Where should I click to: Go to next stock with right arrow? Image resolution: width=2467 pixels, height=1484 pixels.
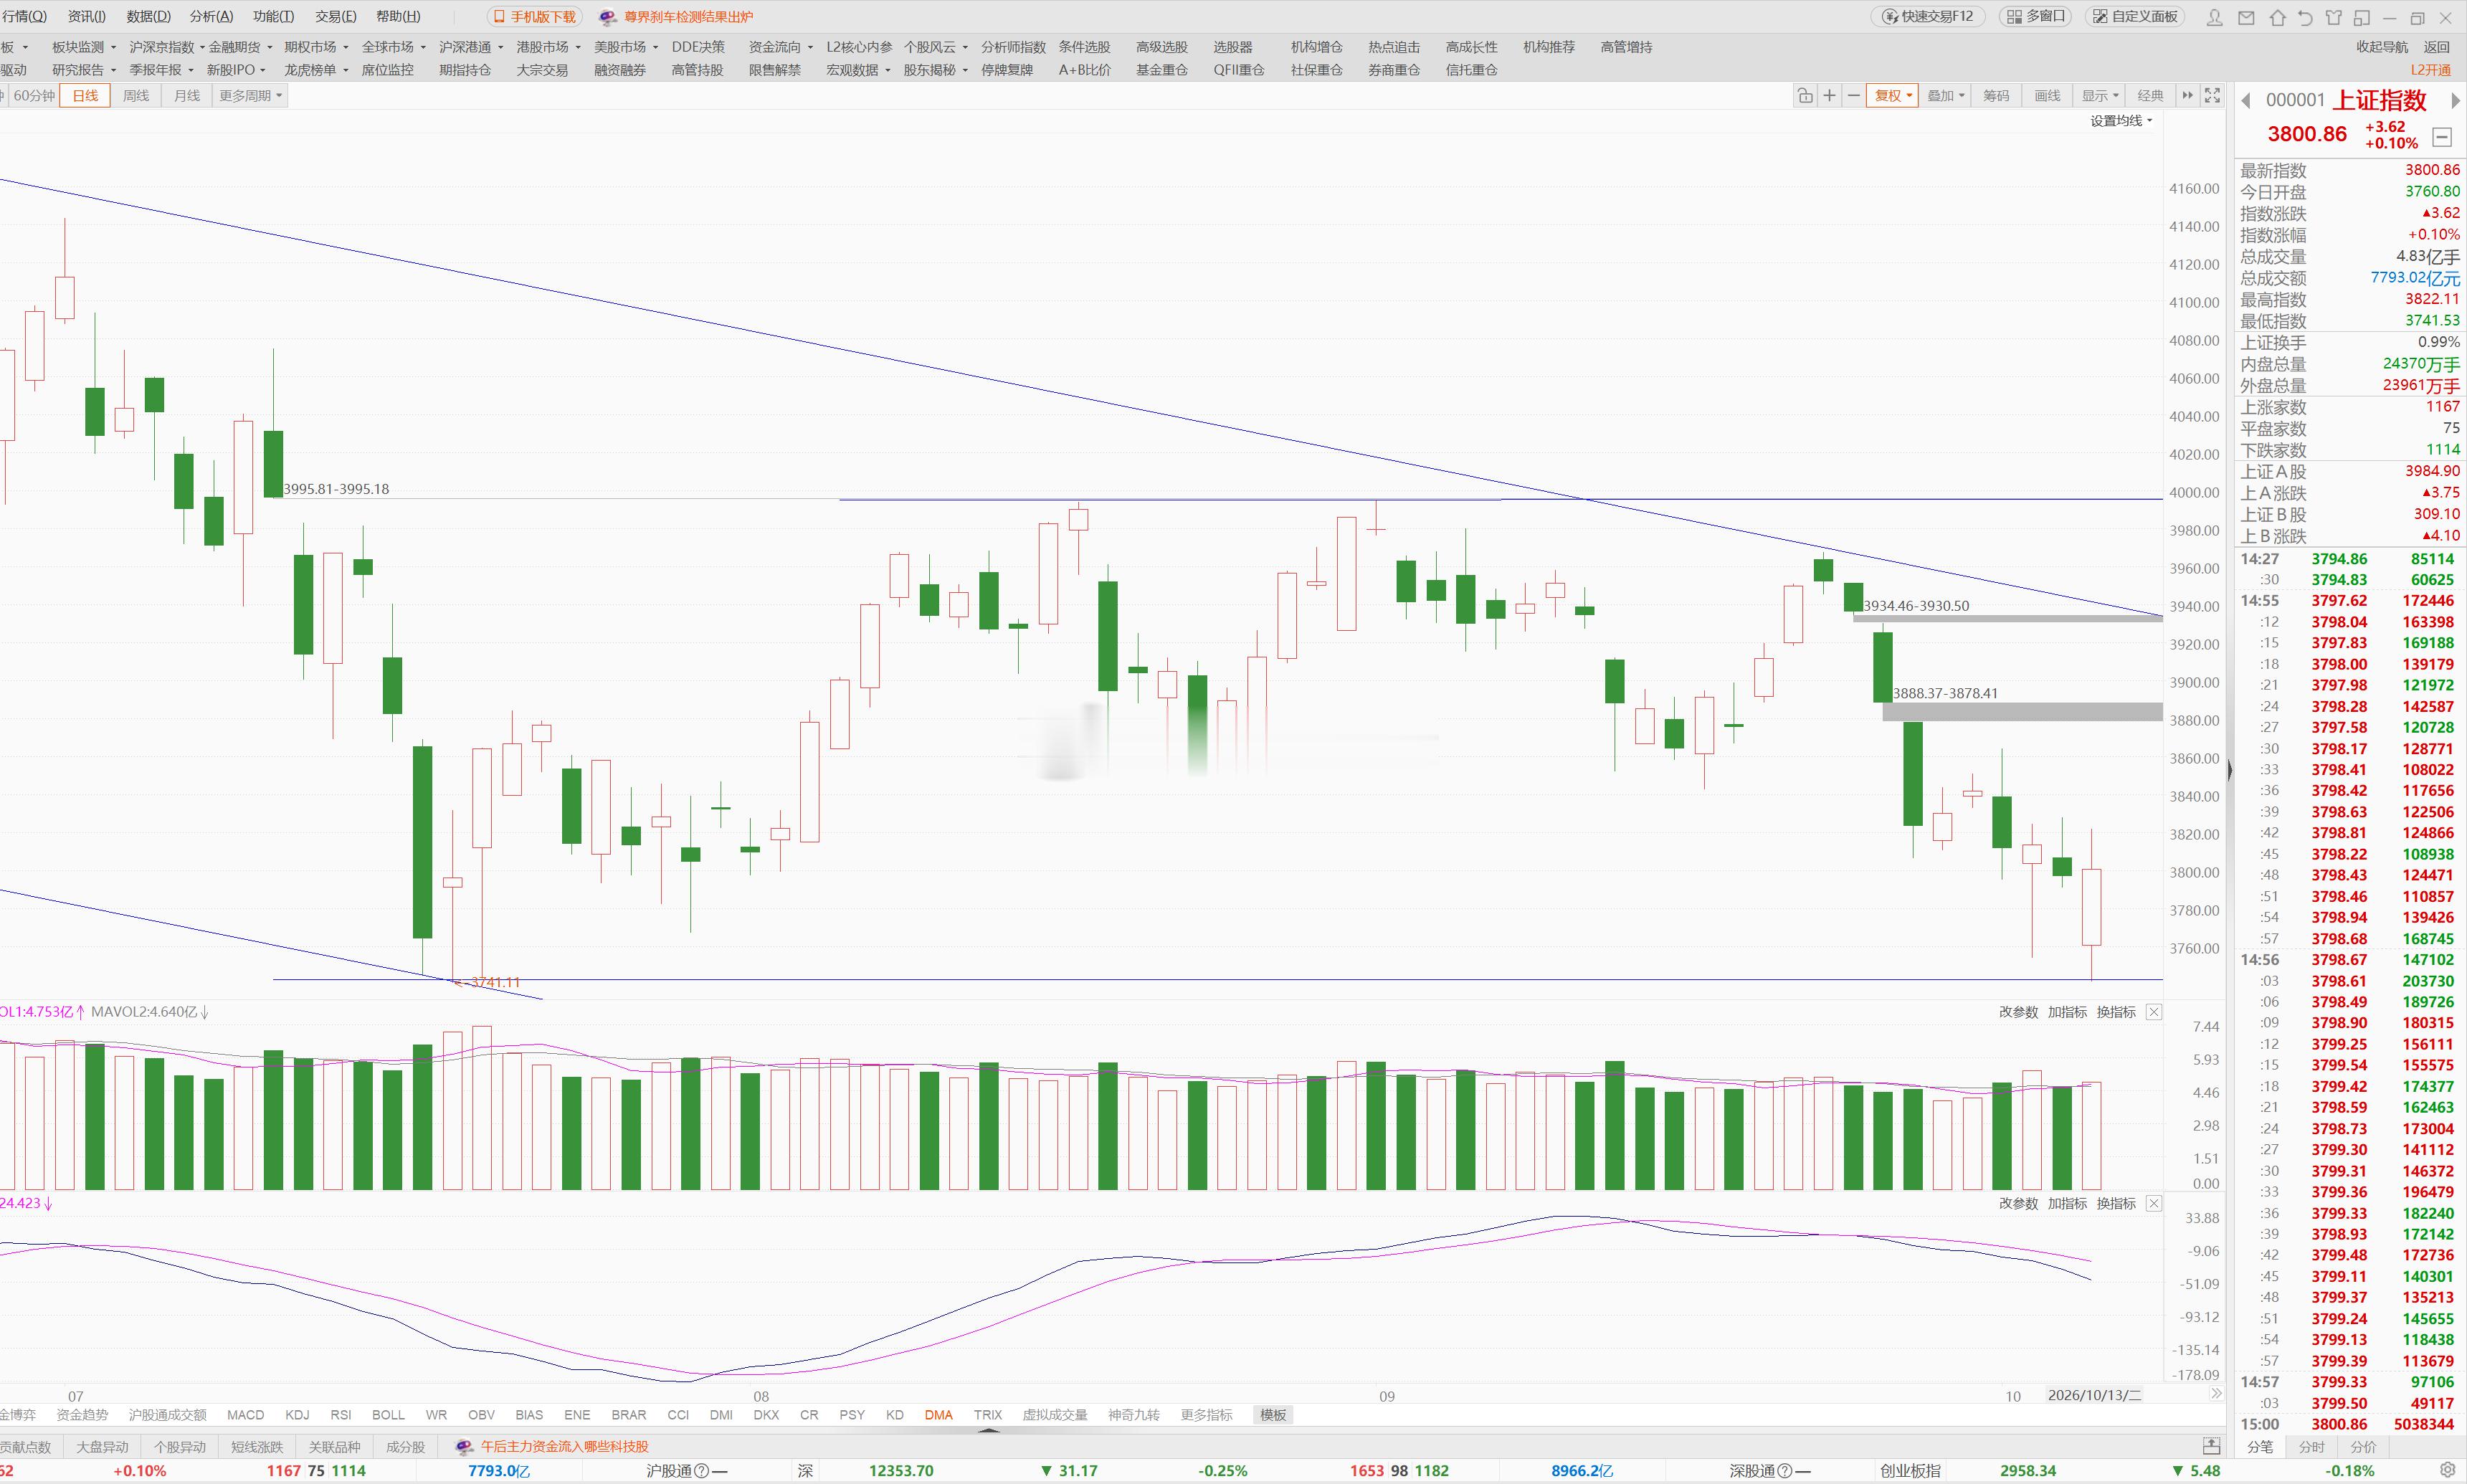(x=2455, y=100)
